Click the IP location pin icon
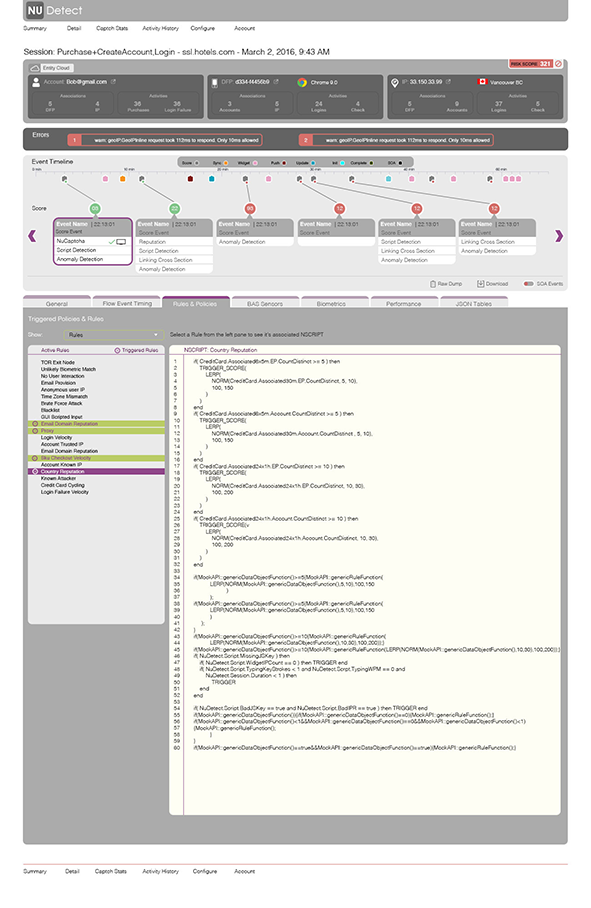591x908 pixels. [395, 82]
